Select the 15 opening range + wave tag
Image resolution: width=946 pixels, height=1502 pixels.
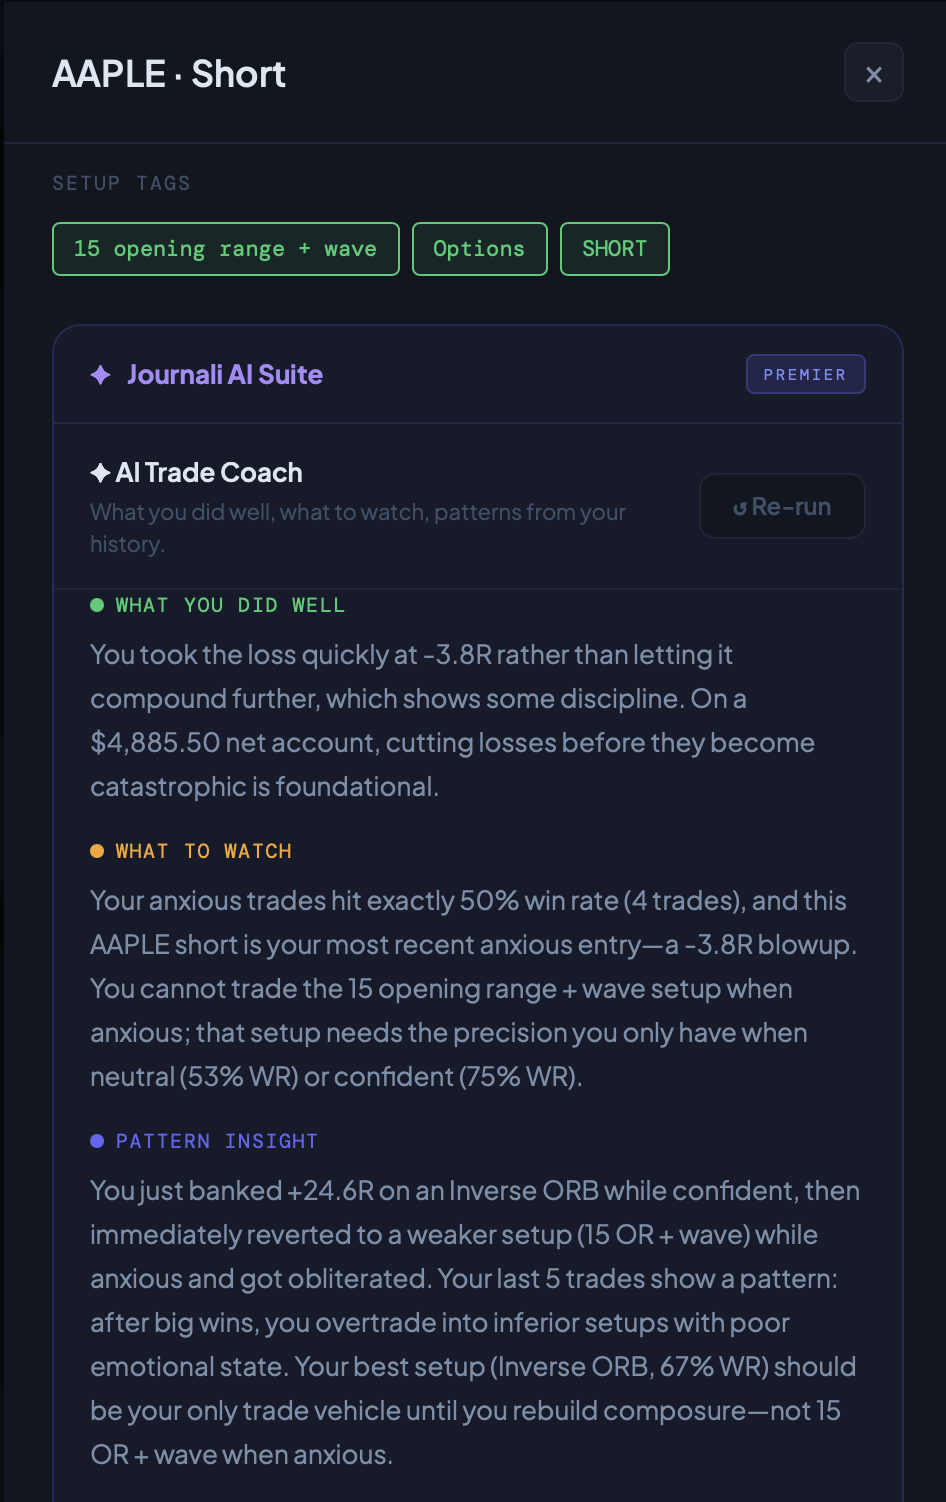tap(225, 249)
